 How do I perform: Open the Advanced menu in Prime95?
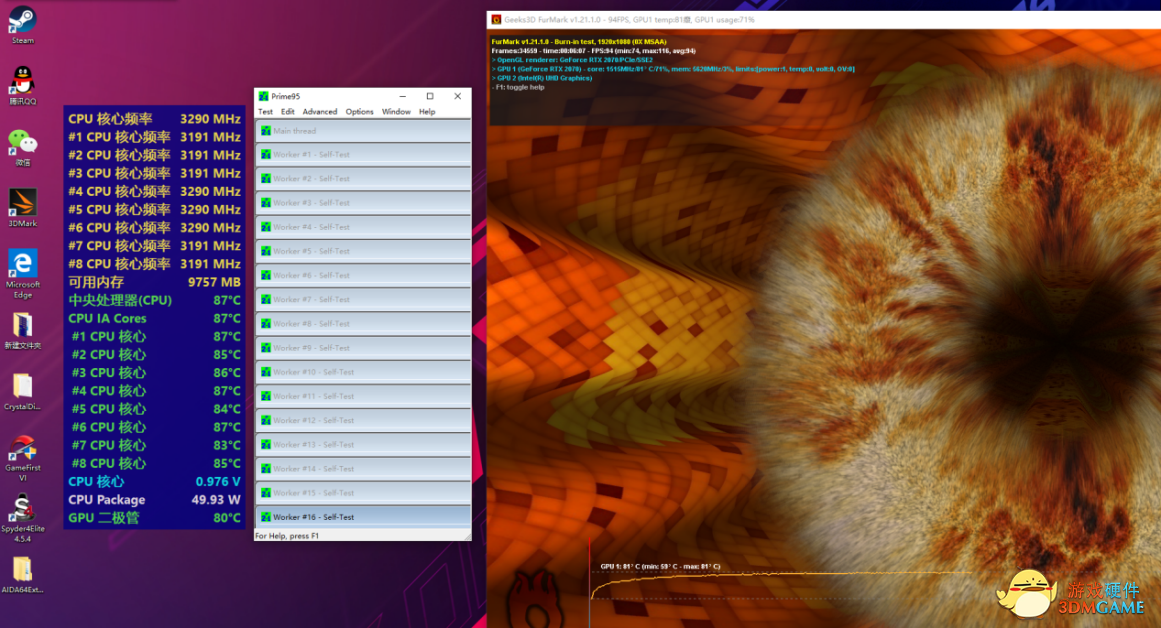[x=320, y=112]
